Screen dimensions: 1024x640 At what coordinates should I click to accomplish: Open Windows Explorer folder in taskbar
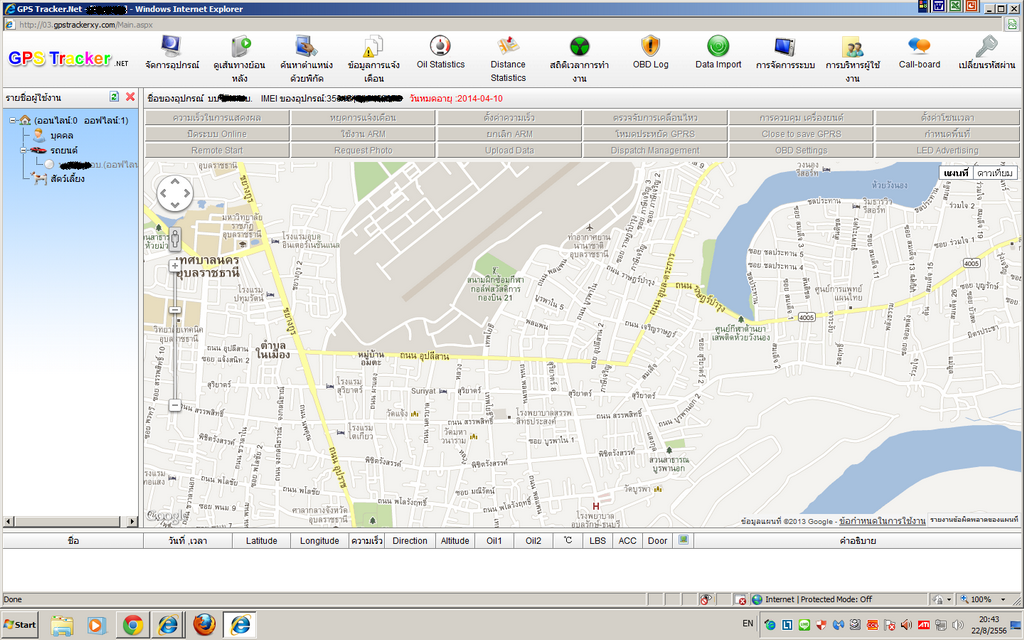[x=62, y=625]
